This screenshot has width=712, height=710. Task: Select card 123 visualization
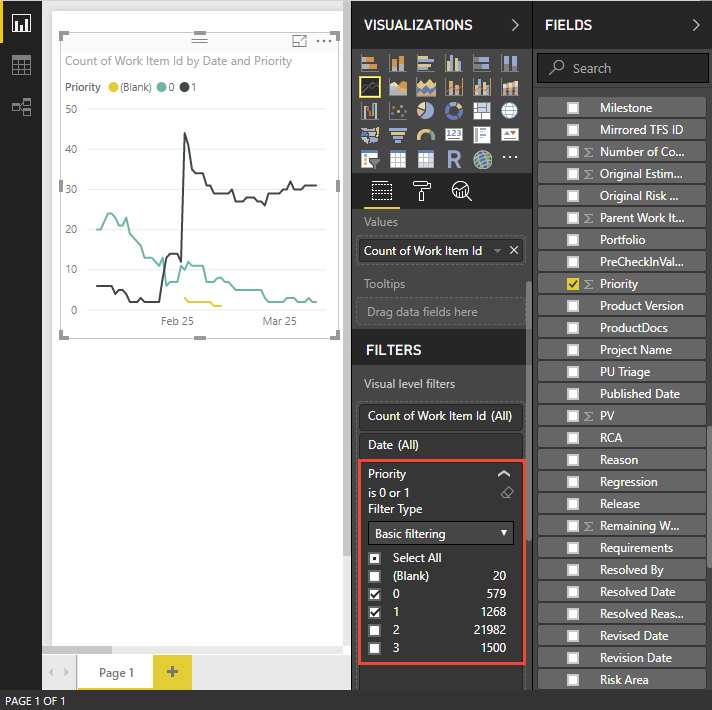(x=454, y=134)
